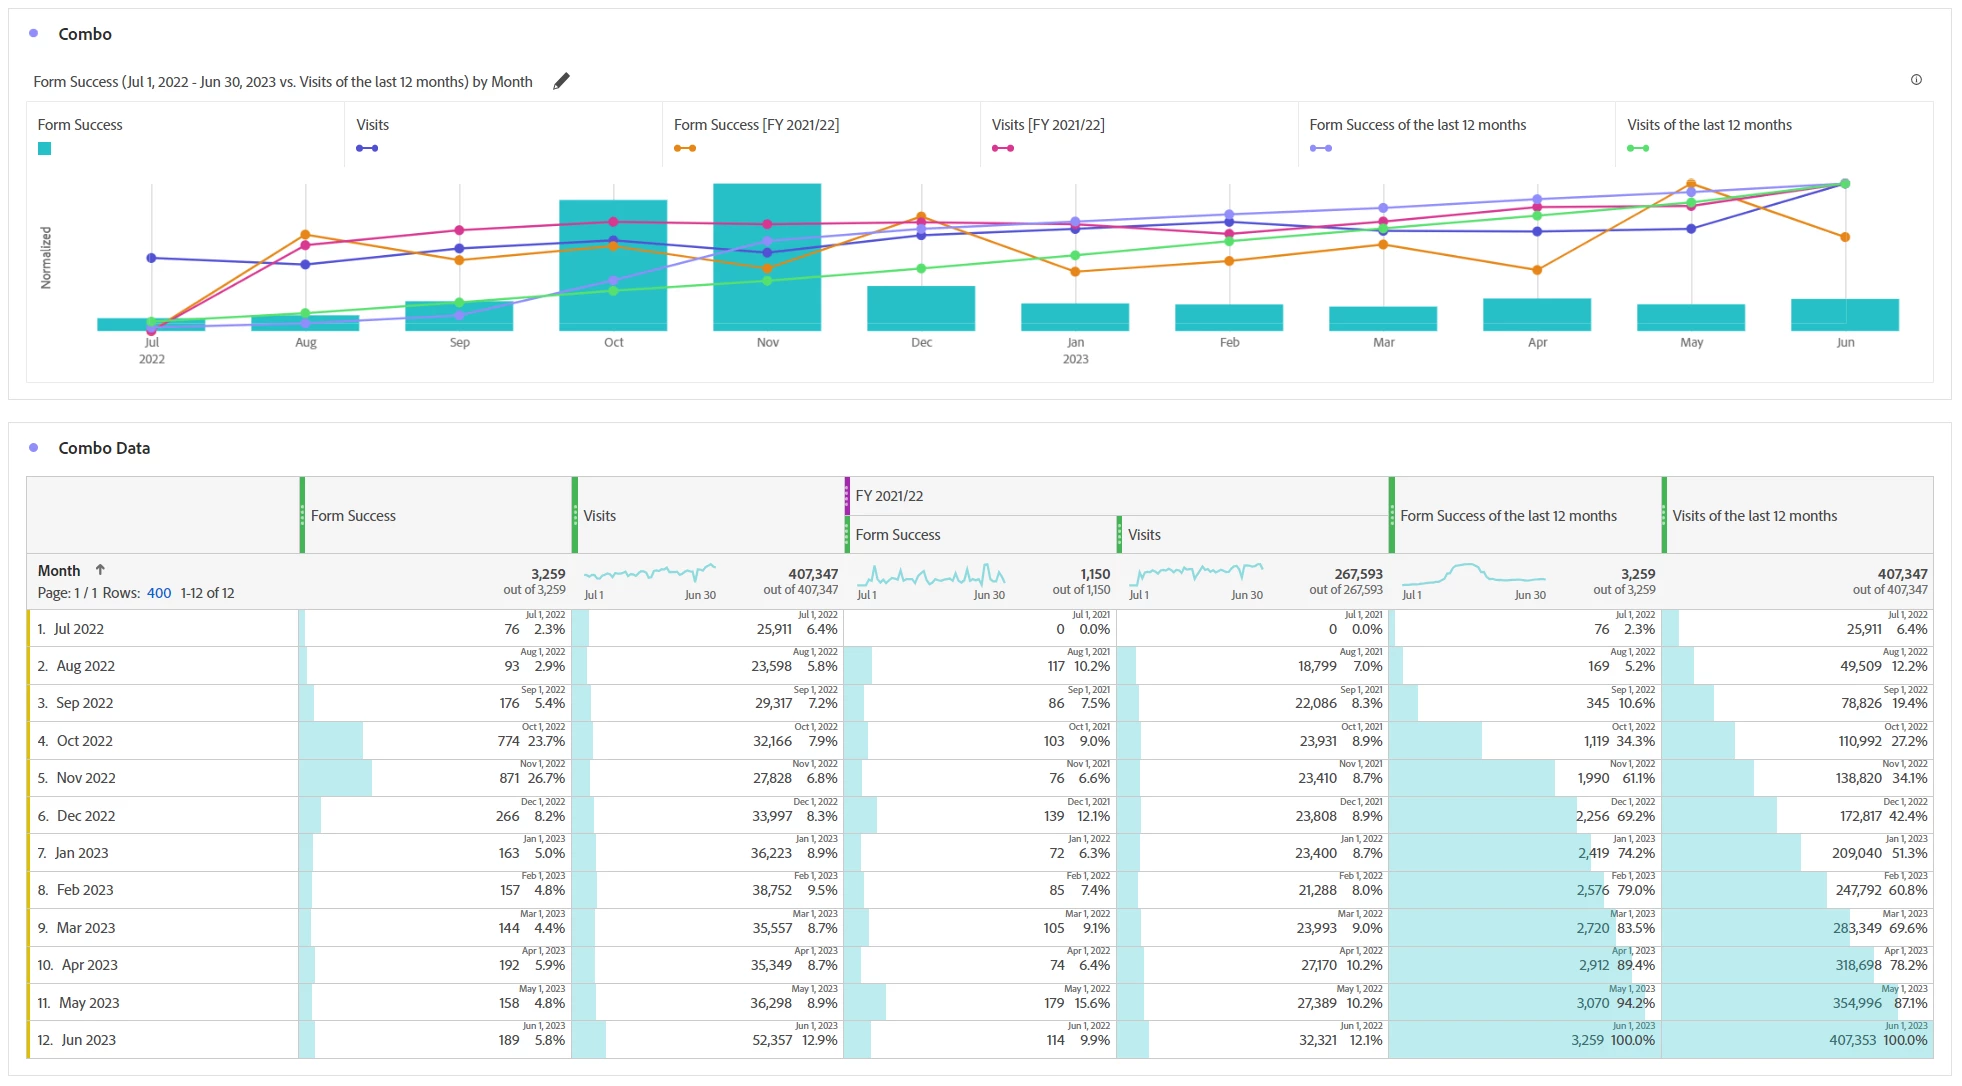Click the Visits legend line marker
Image resolution: width=1962 pixels, height=1086 pixels.
(367, 148)
